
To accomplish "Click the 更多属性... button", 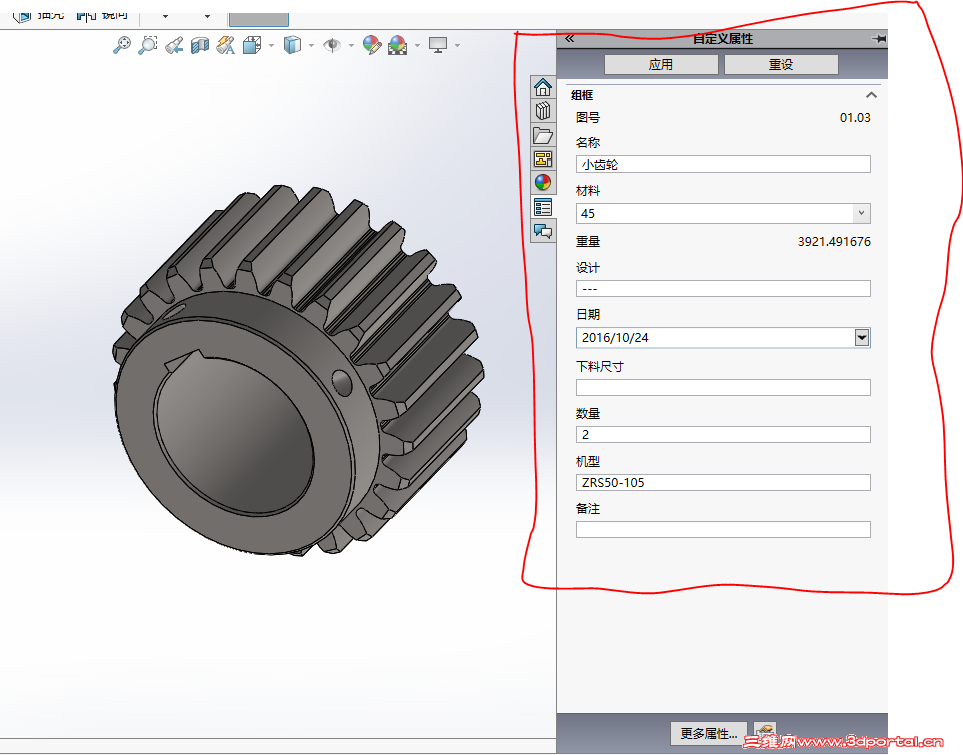I will tap(709, 733).
